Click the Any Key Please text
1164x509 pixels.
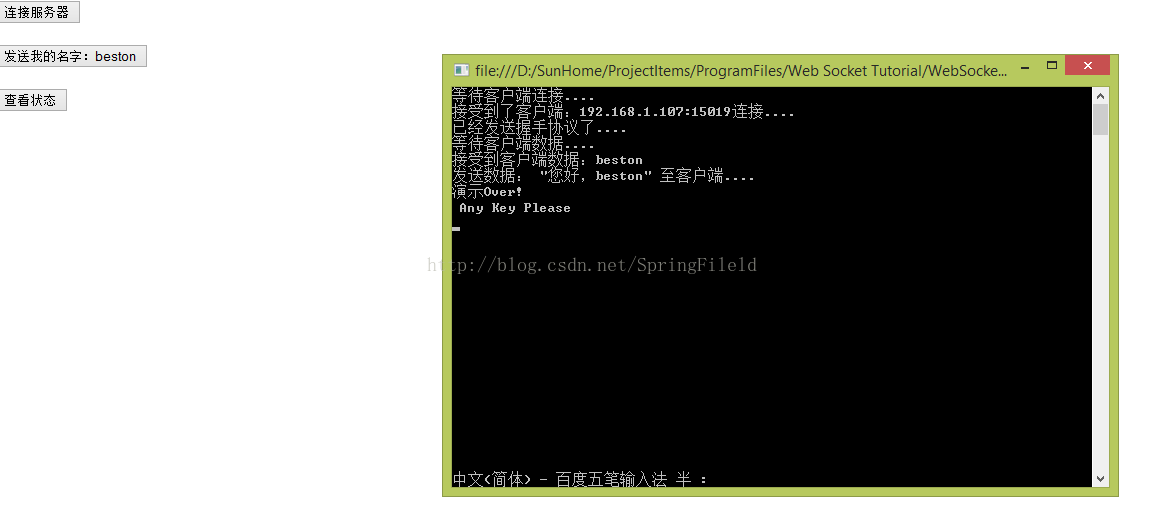515,208
